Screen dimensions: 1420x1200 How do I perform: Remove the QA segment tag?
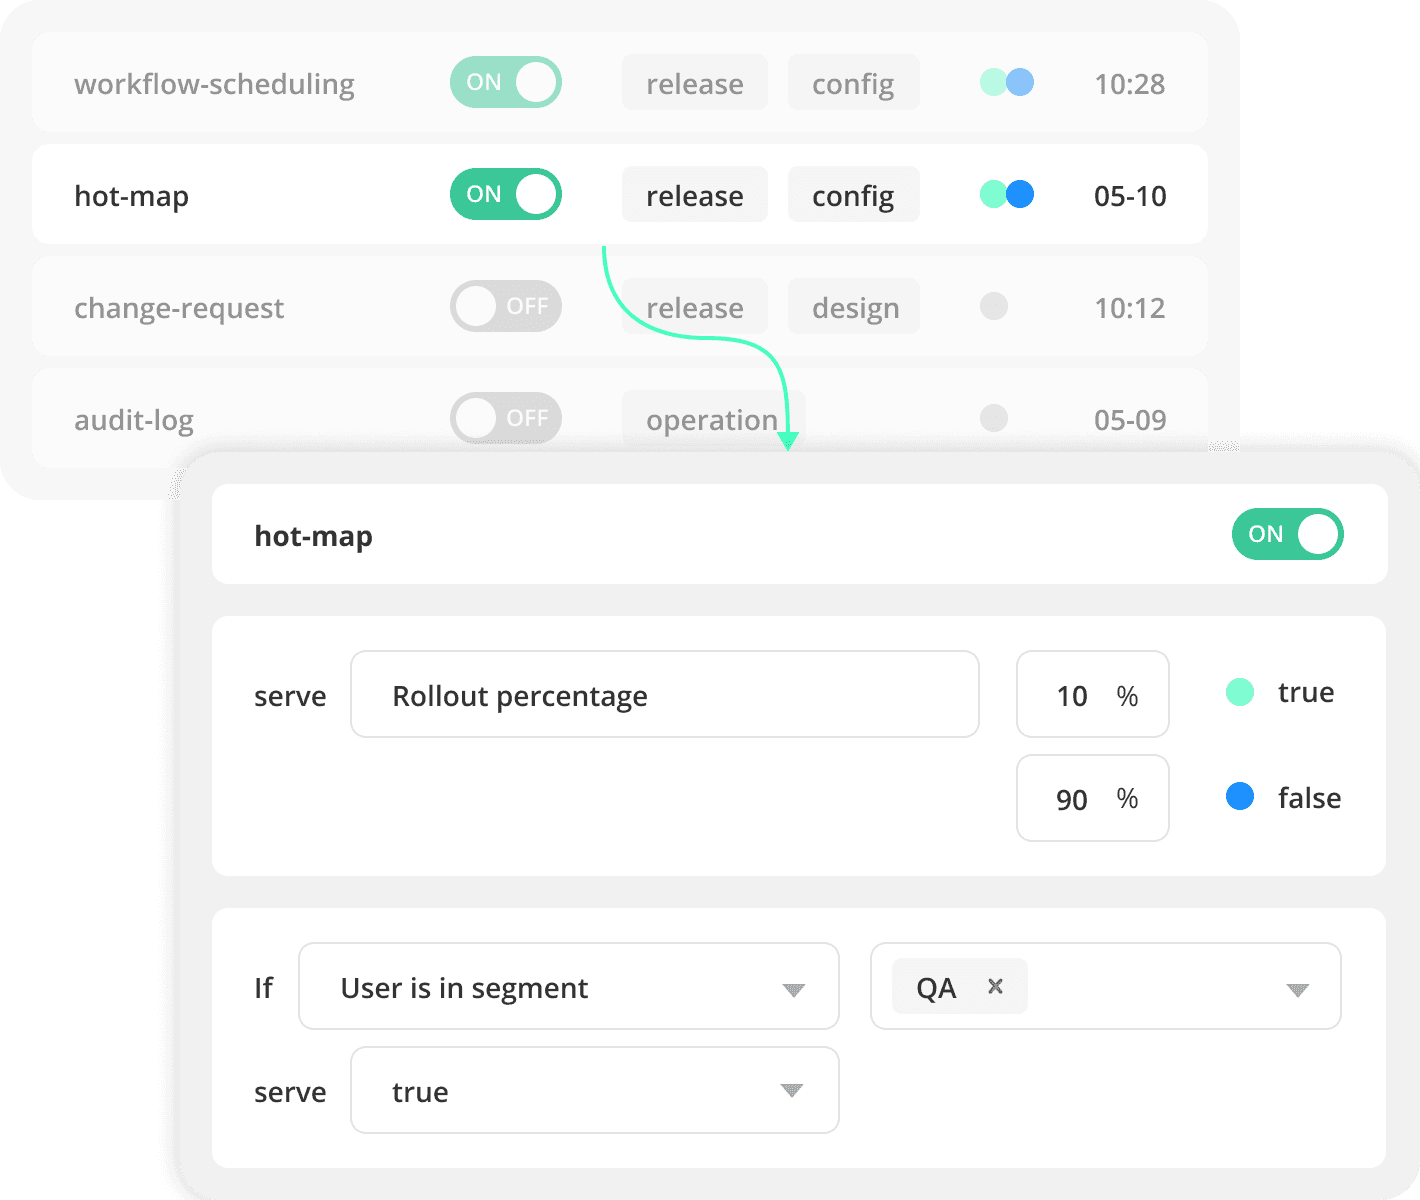click(x=995, y=986)
